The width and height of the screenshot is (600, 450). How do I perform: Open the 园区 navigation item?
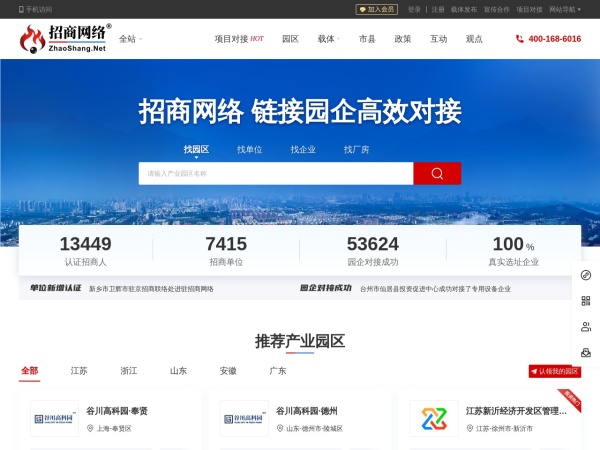(290, 39)
